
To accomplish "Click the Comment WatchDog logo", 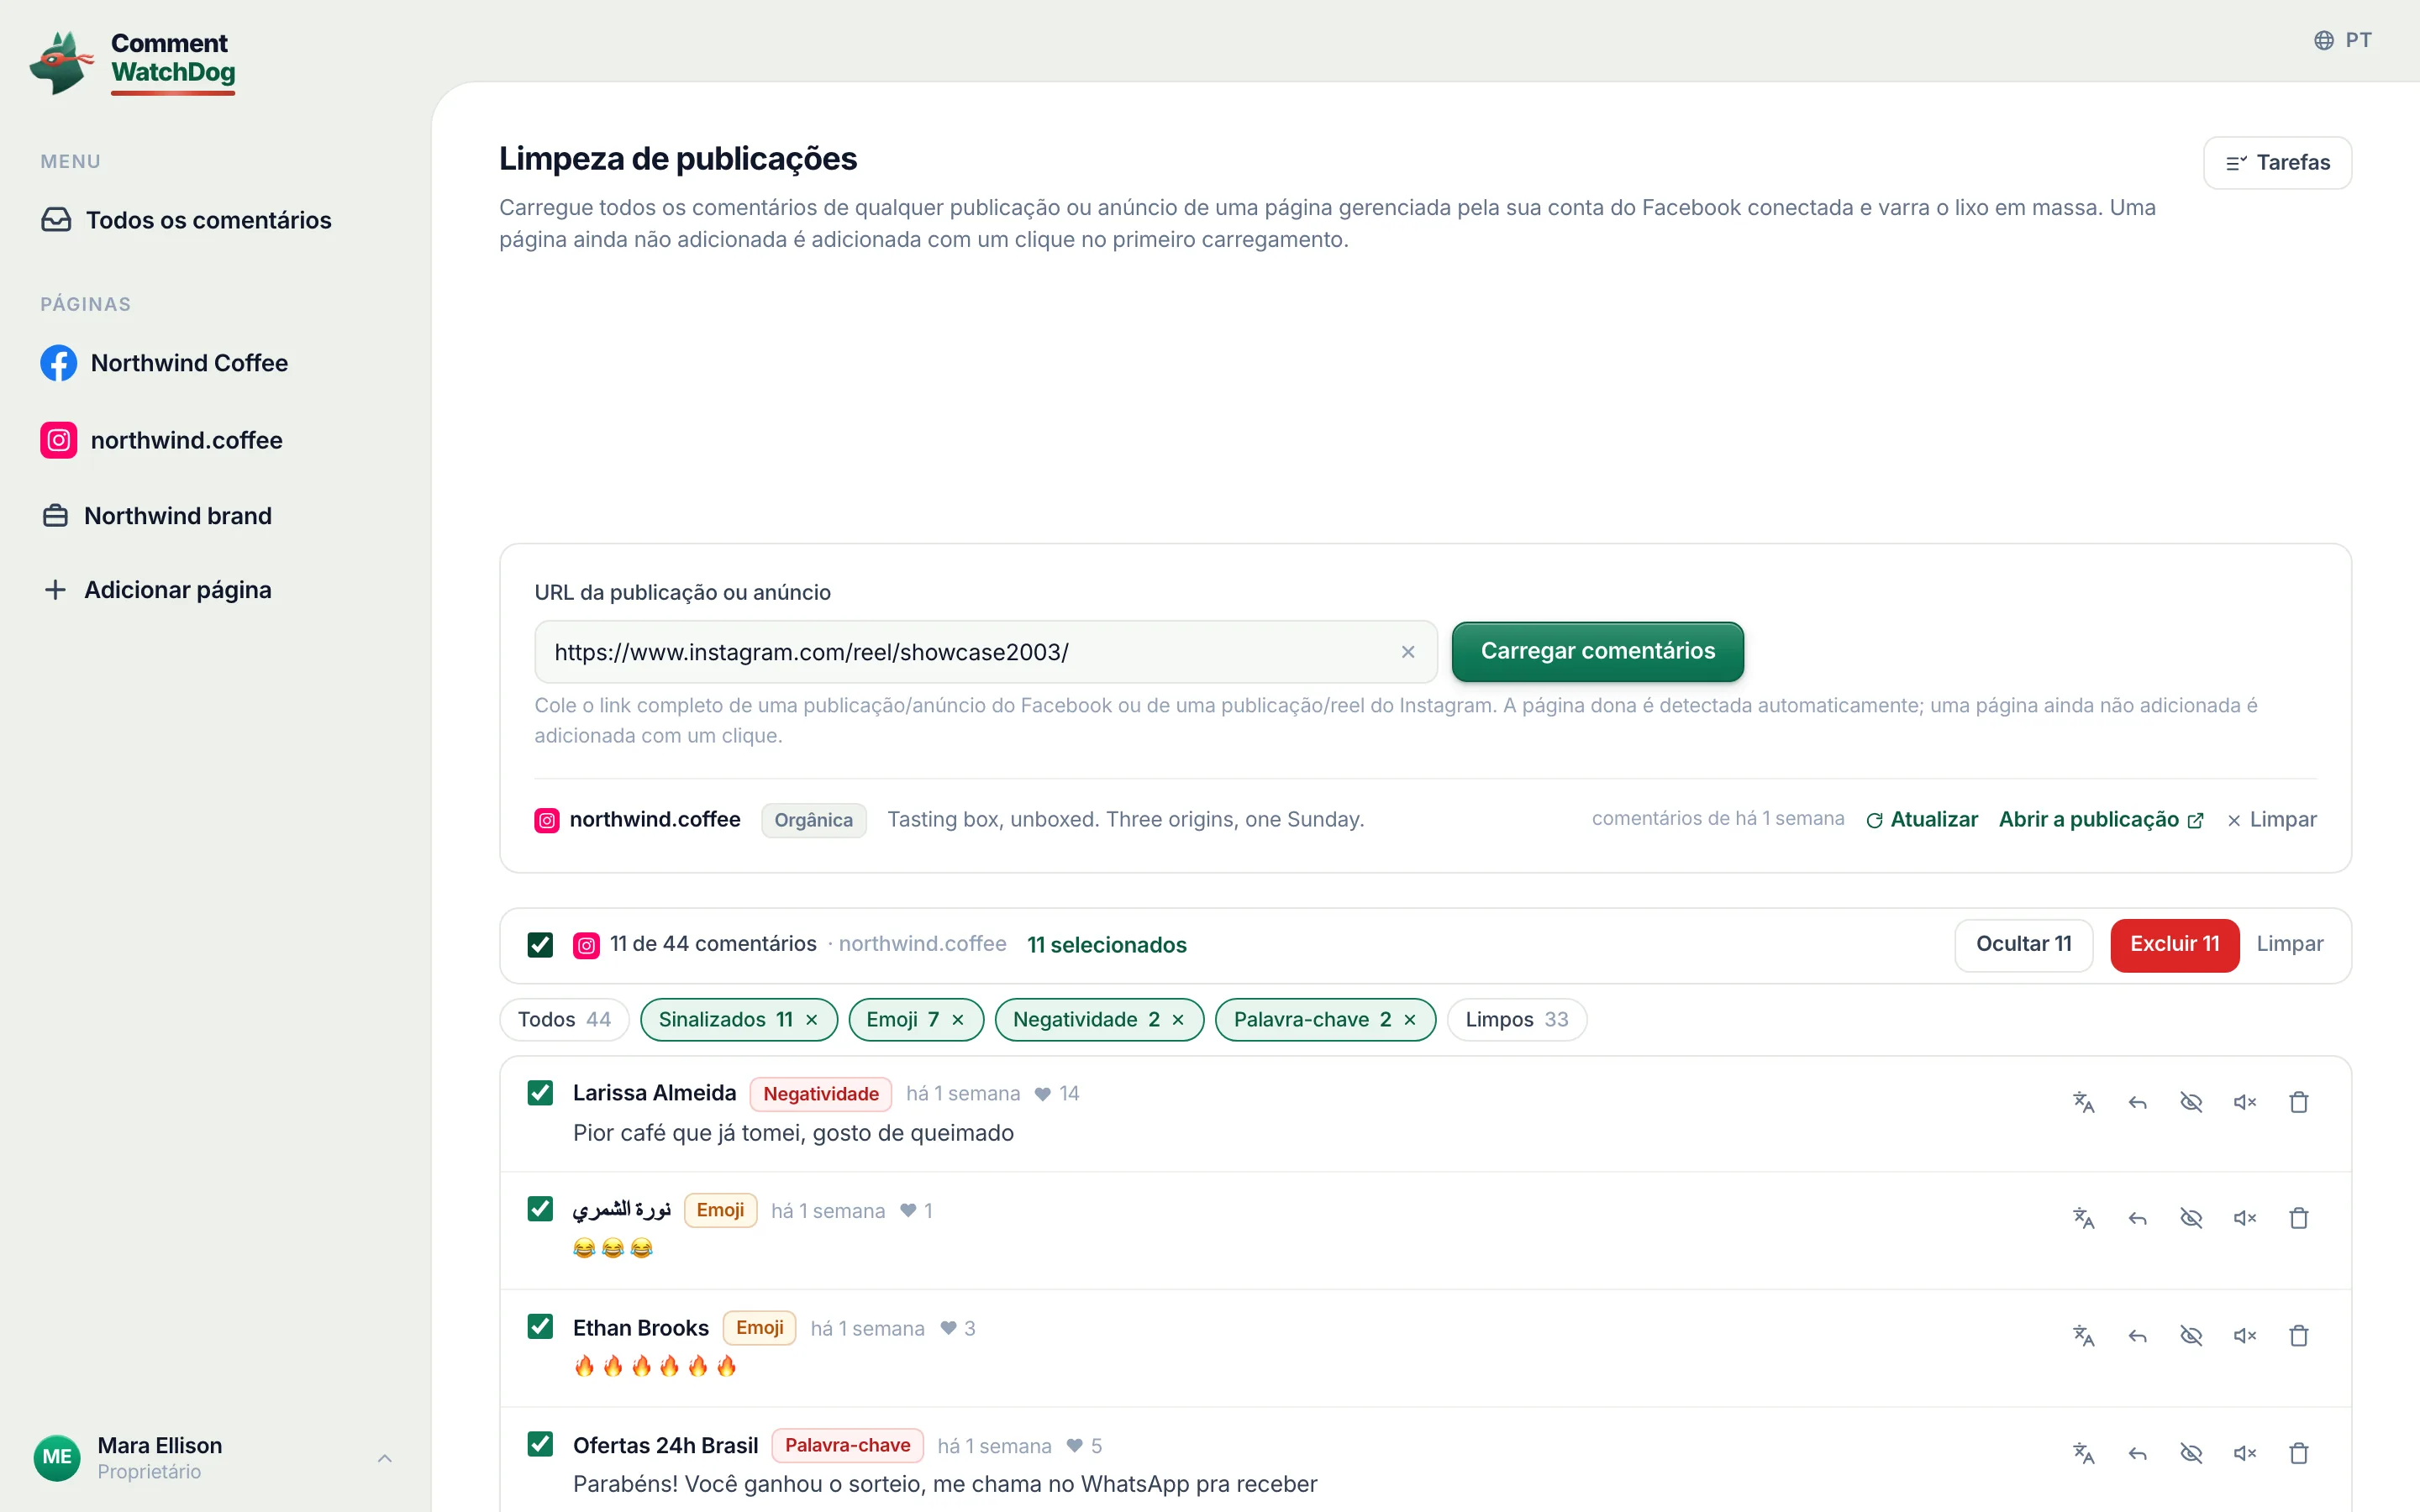I will point(133,62).
